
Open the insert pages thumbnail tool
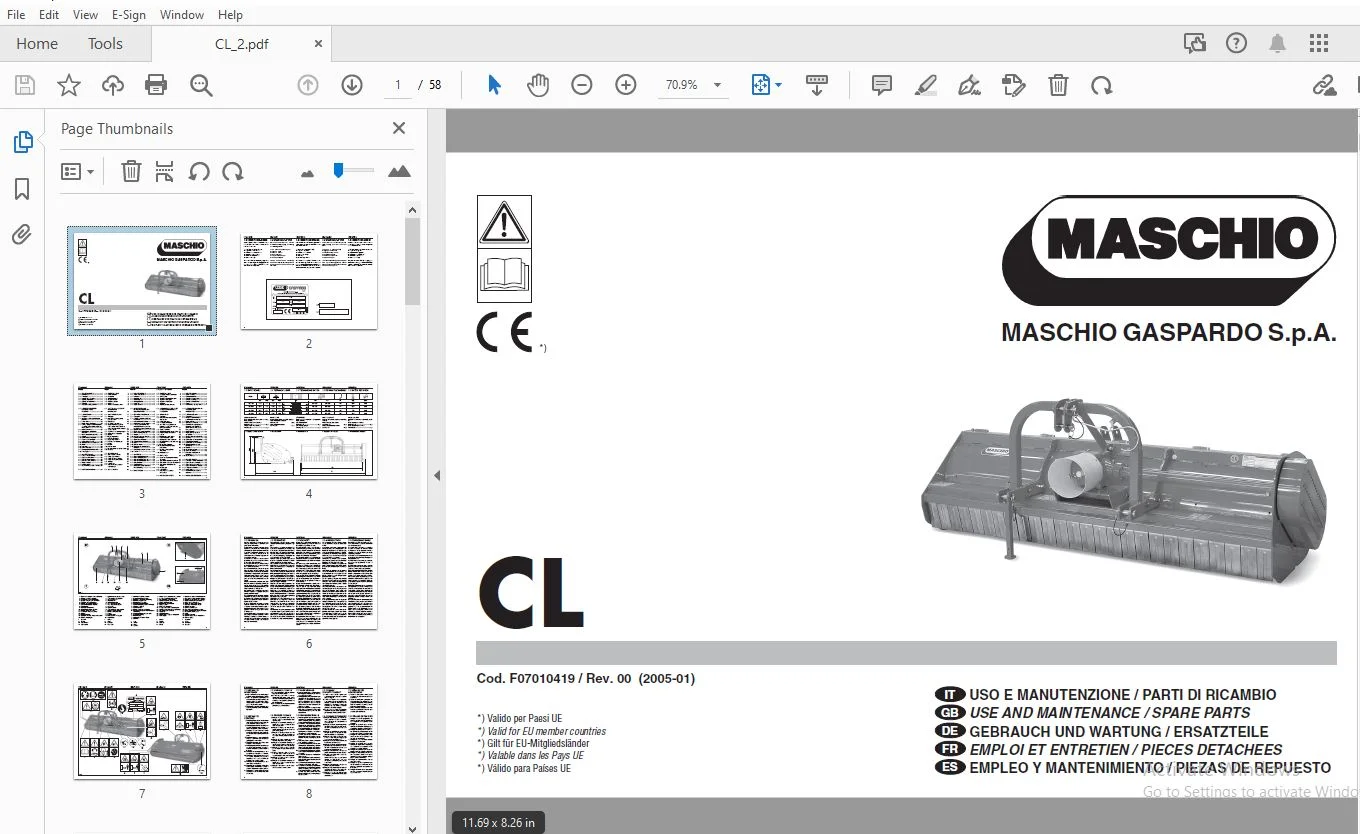165,172
